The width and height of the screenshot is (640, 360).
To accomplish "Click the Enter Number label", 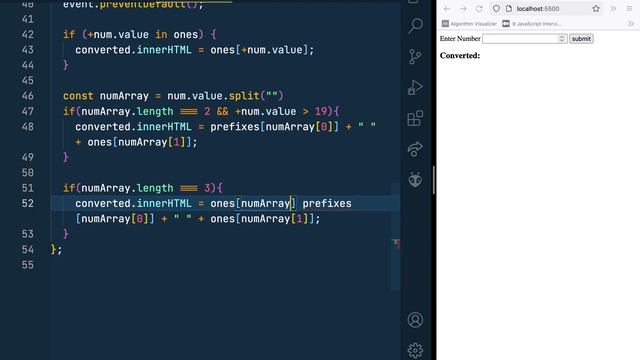I will point(460,39).
